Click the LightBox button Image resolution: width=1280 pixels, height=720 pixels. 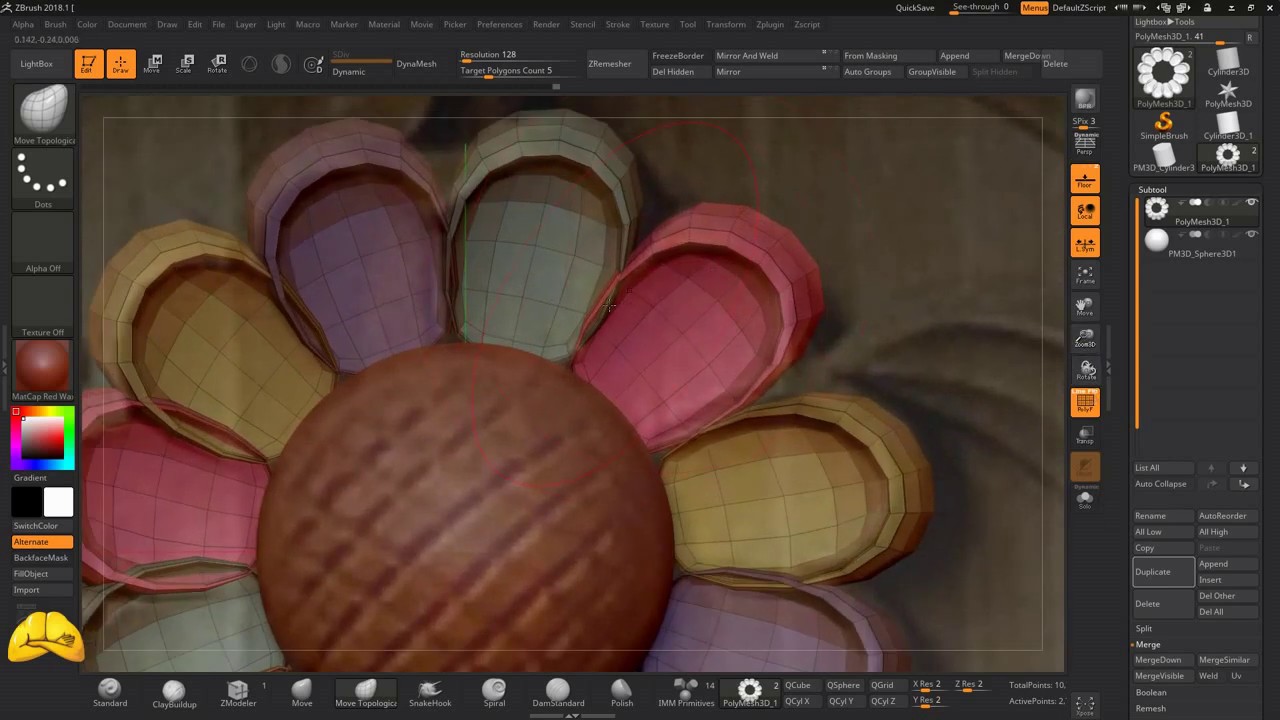pos(37,64)
